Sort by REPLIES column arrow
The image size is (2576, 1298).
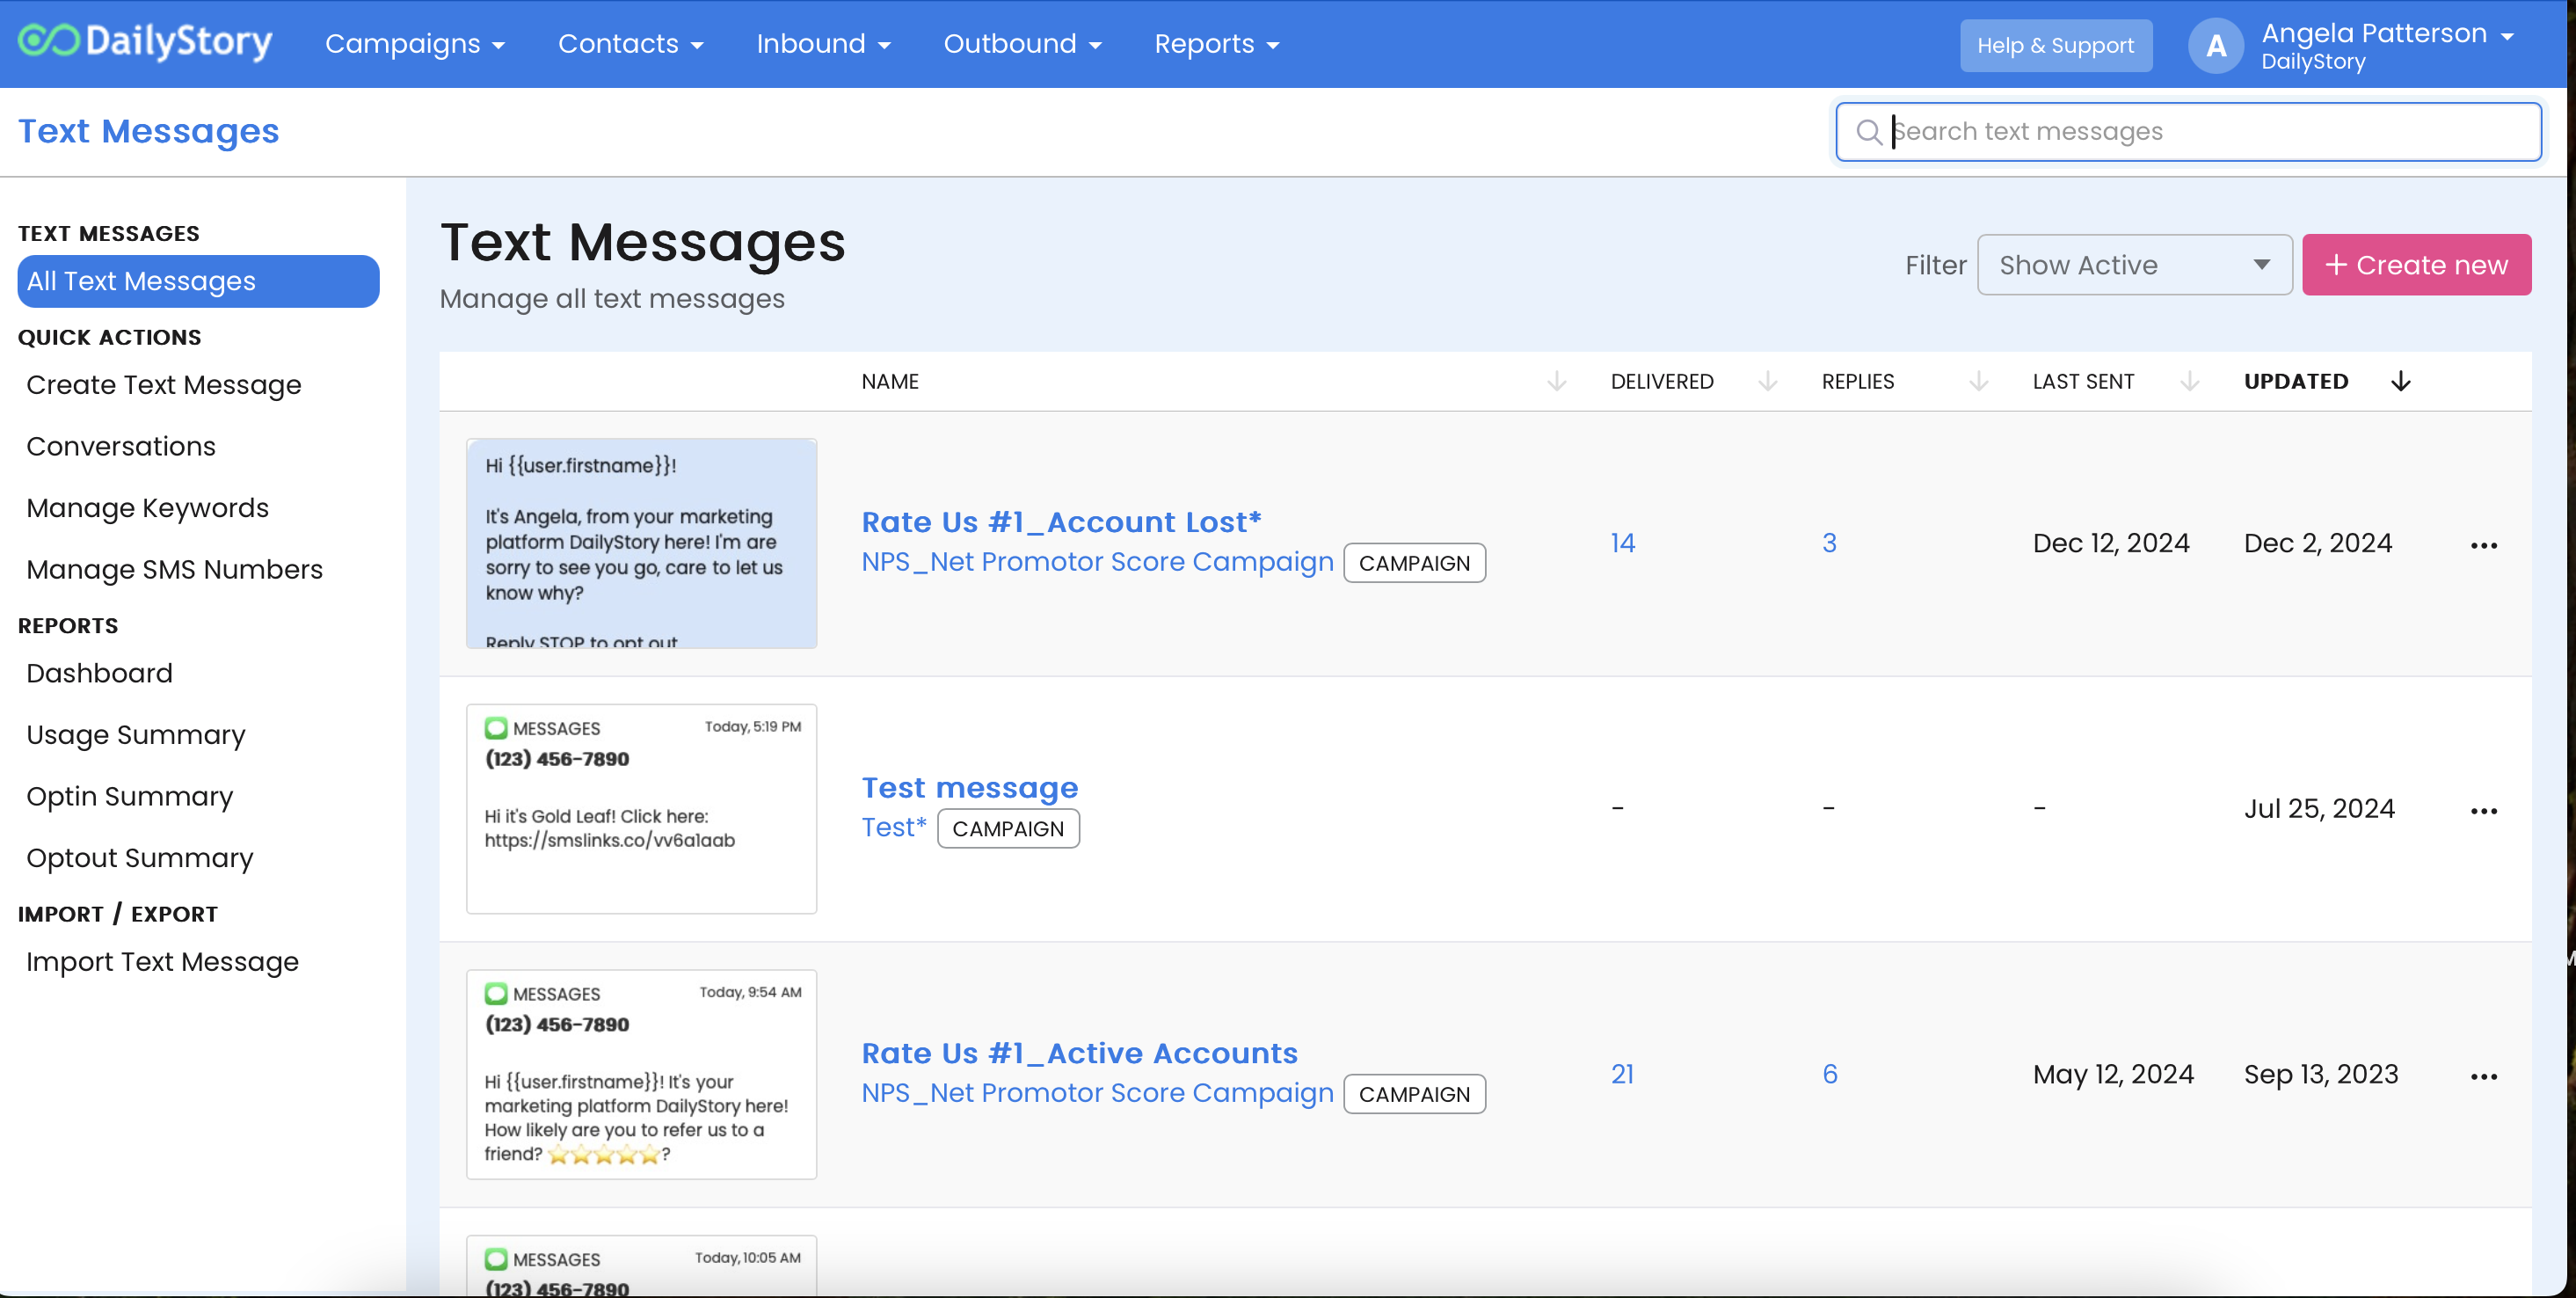(1978, 381)
